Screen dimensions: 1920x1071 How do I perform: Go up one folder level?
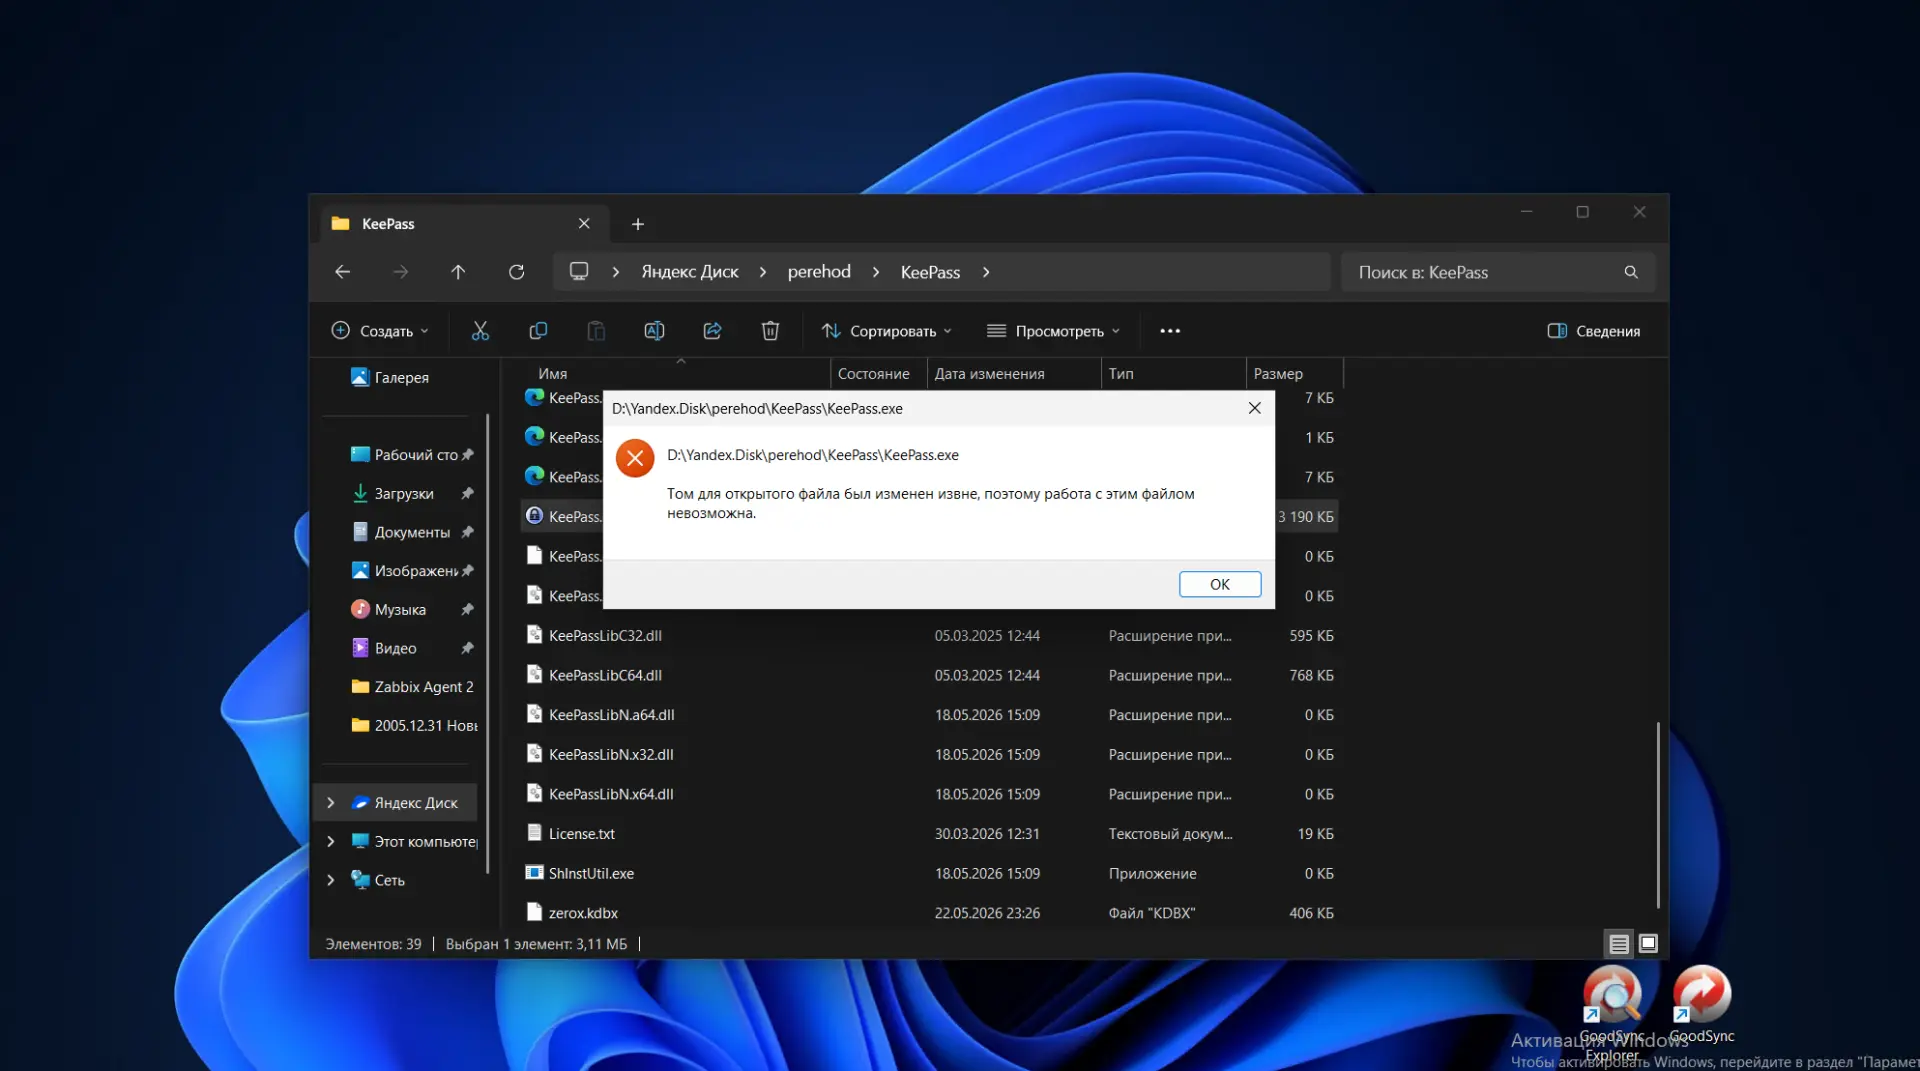(x=458, y=272)
